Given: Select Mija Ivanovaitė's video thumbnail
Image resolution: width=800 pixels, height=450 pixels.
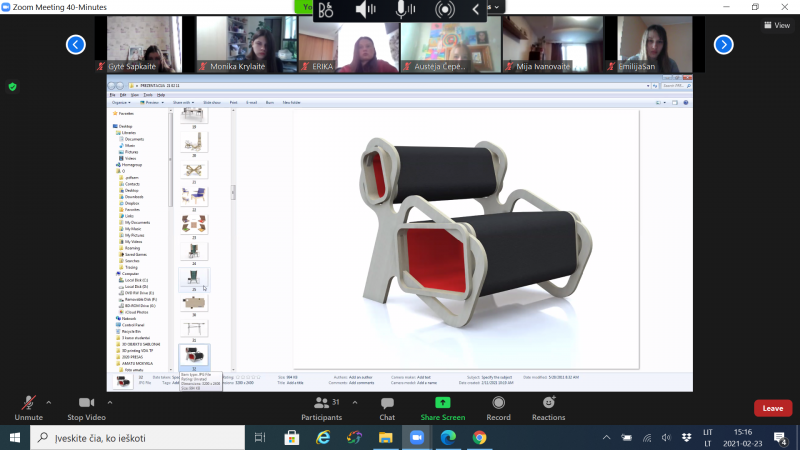Looking at the screenshot, I should [x=553, y=44].
